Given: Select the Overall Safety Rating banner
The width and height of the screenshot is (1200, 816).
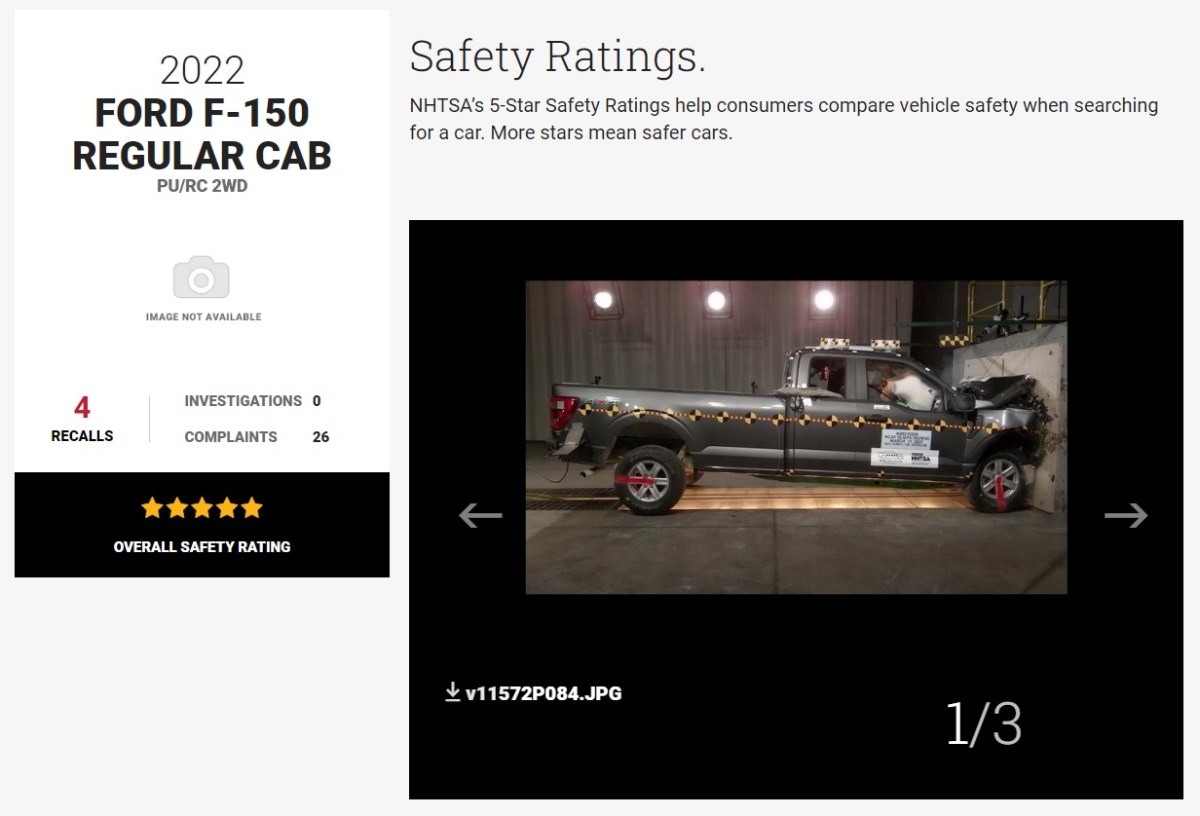Looking at the screenshot, I should pyautogui.click(x=202, y=525).
